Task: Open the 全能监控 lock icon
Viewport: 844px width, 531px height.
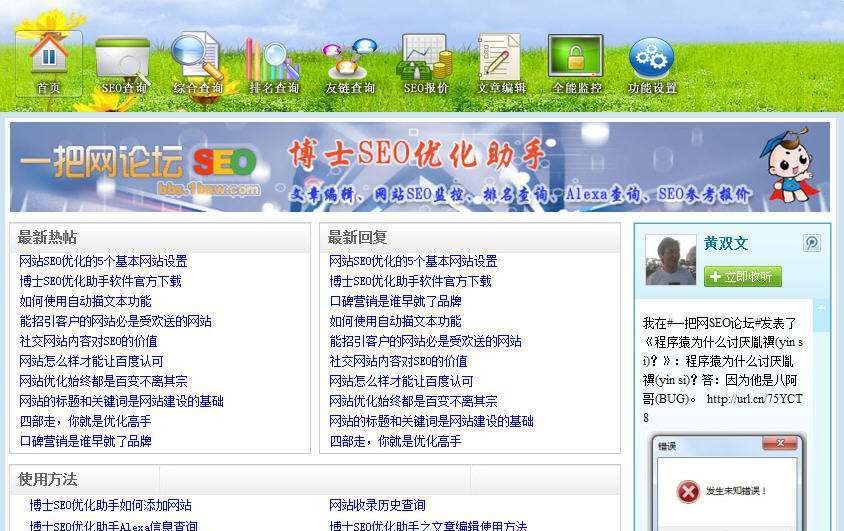Action: coord(576,64)
